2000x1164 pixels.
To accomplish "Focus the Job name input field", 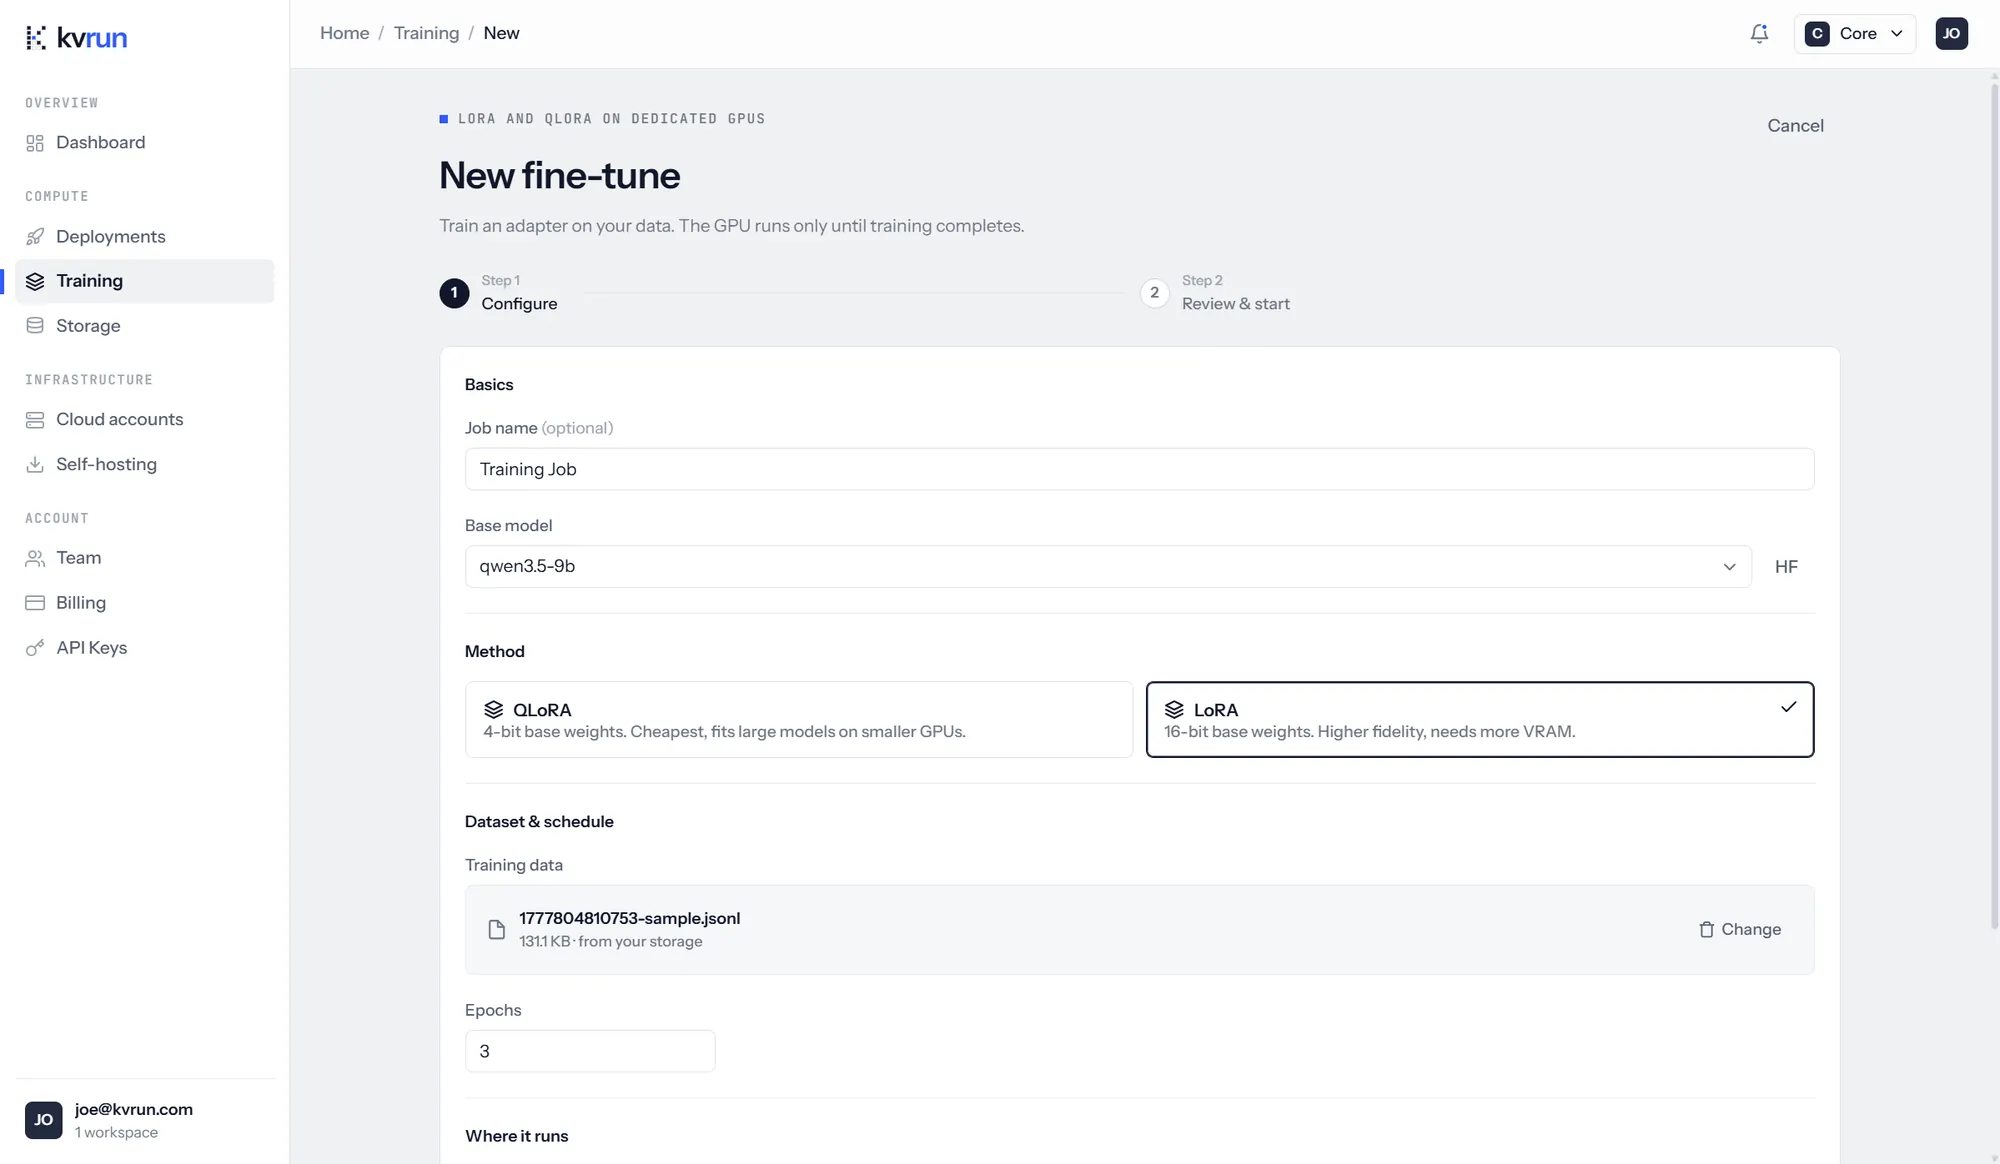I will click(1139, 469).
